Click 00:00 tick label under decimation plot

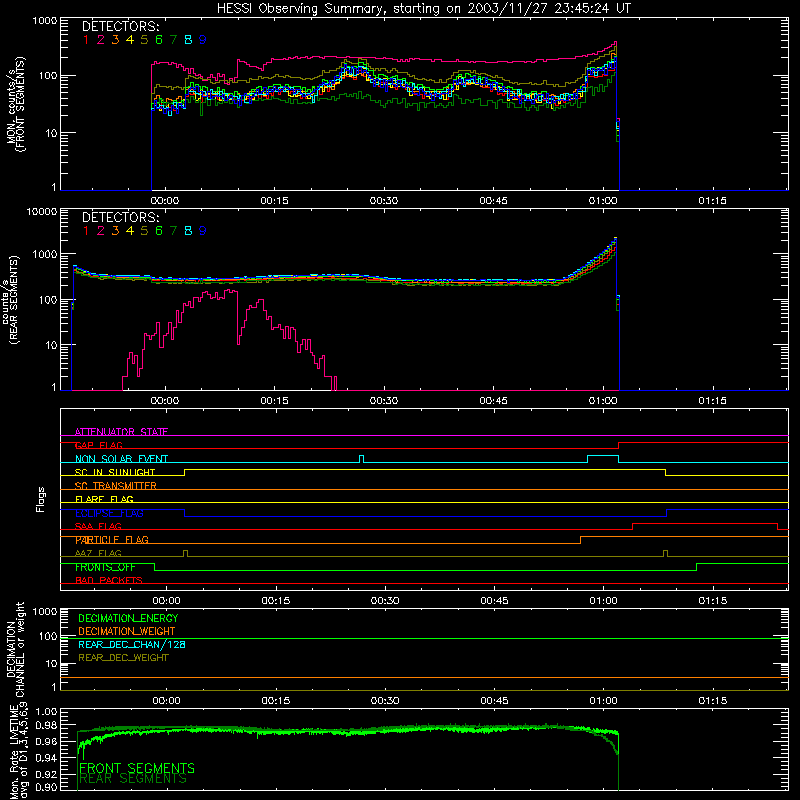pos(166,701)
